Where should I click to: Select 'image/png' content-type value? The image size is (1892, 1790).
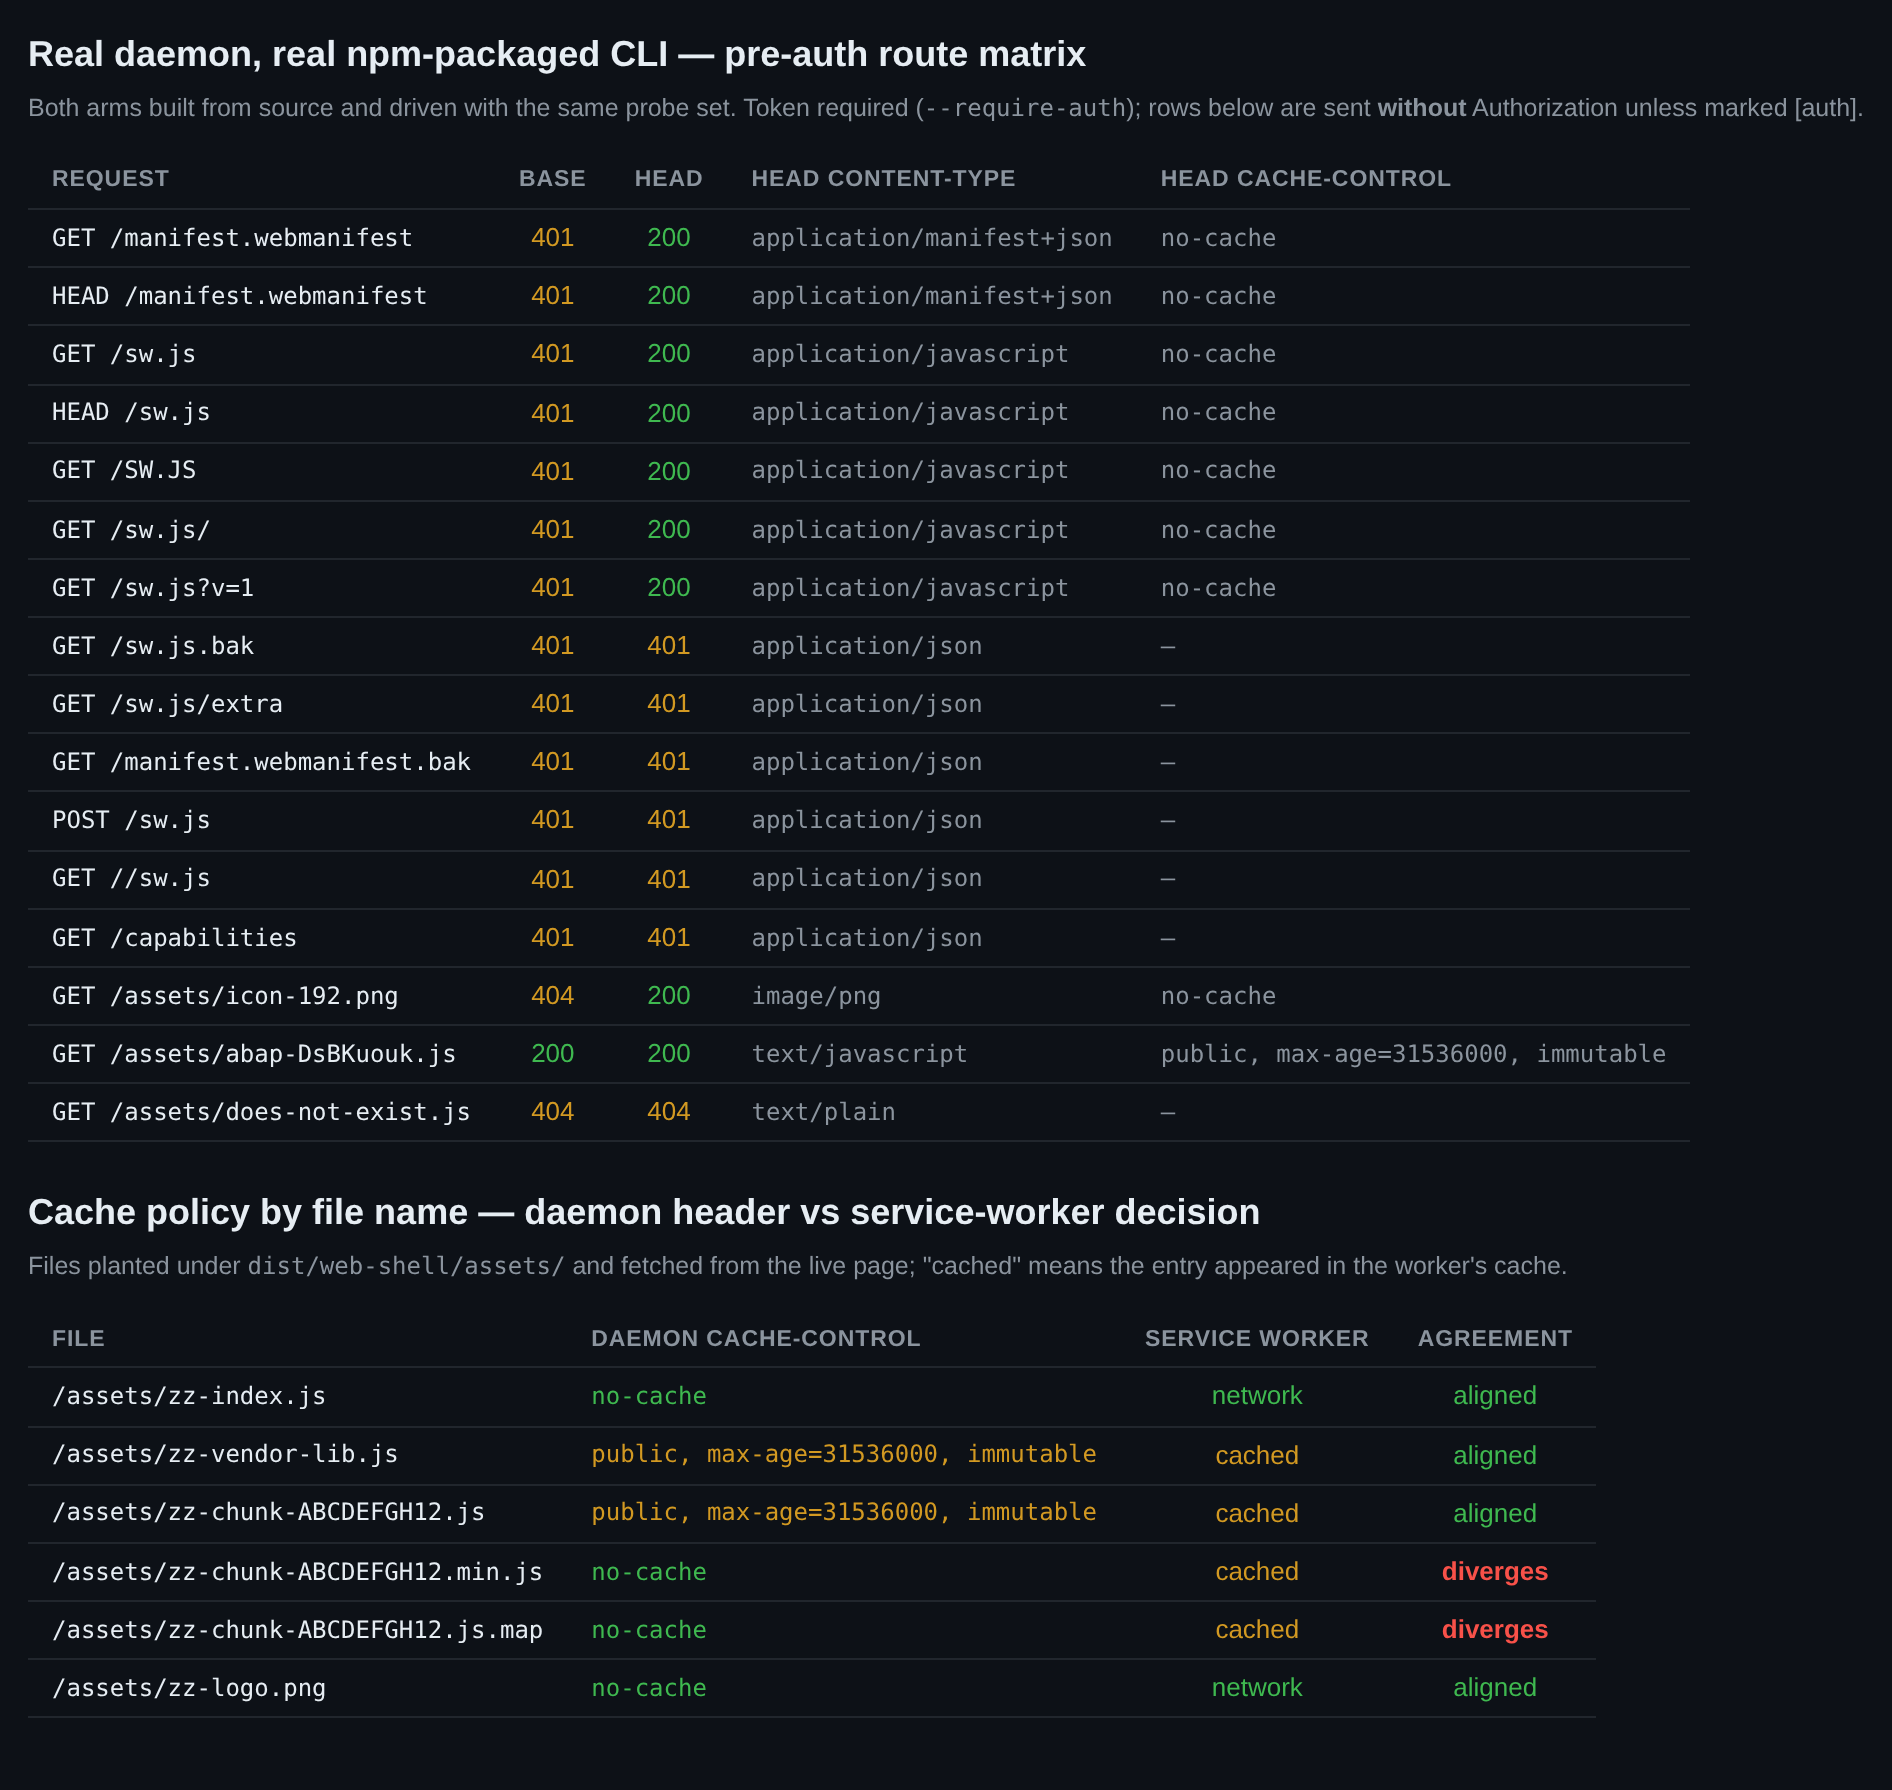[x=816, y=996]
